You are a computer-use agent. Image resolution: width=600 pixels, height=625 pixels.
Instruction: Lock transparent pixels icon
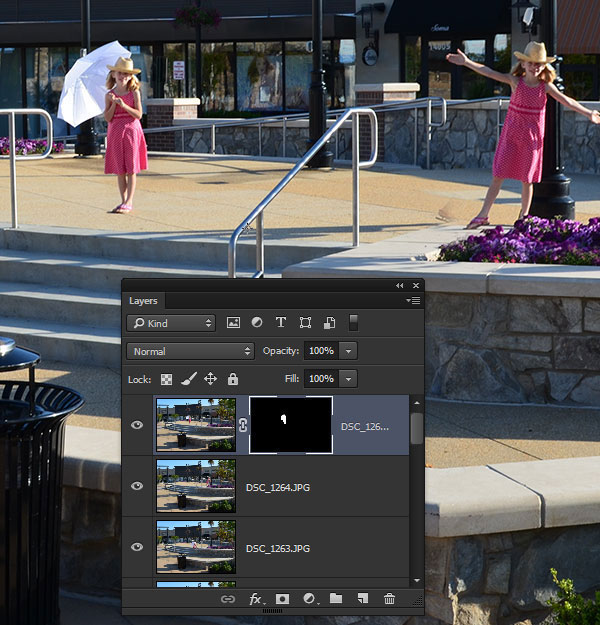tap(166, 379)
